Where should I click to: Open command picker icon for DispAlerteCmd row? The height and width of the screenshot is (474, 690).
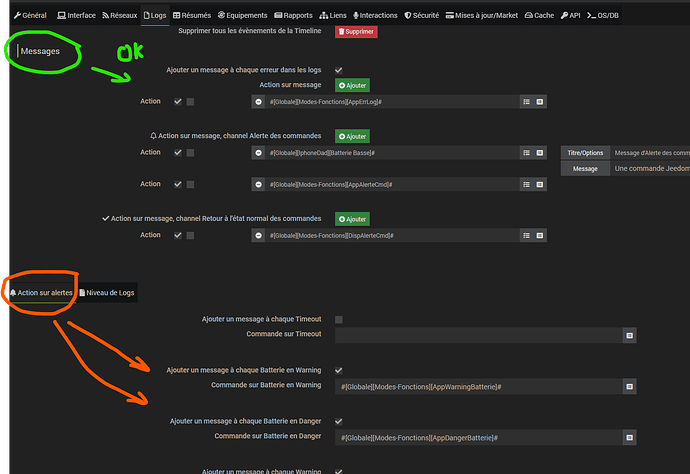coord(540,235)
